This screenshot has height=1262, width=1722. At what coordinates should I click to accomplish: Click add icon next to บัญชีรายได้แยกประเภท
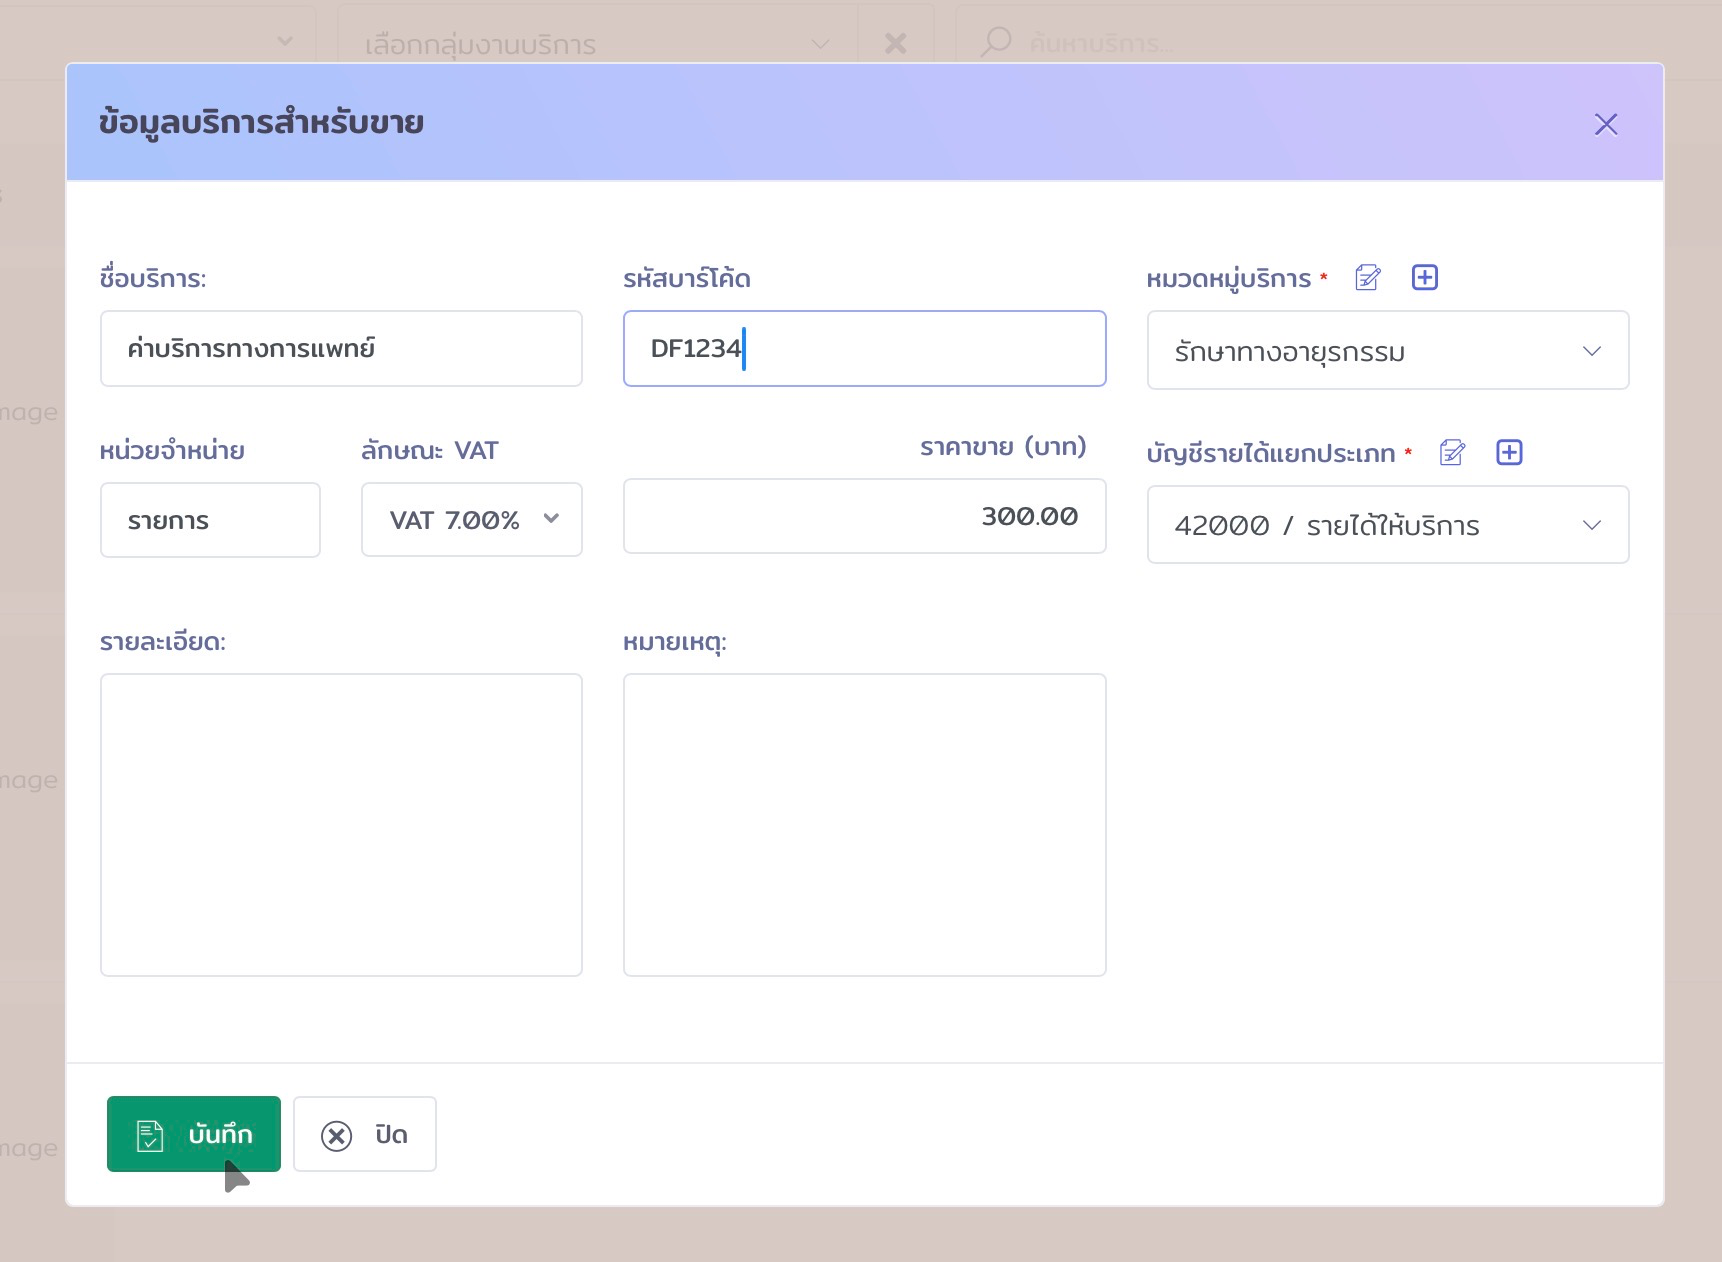(1509, 453)
